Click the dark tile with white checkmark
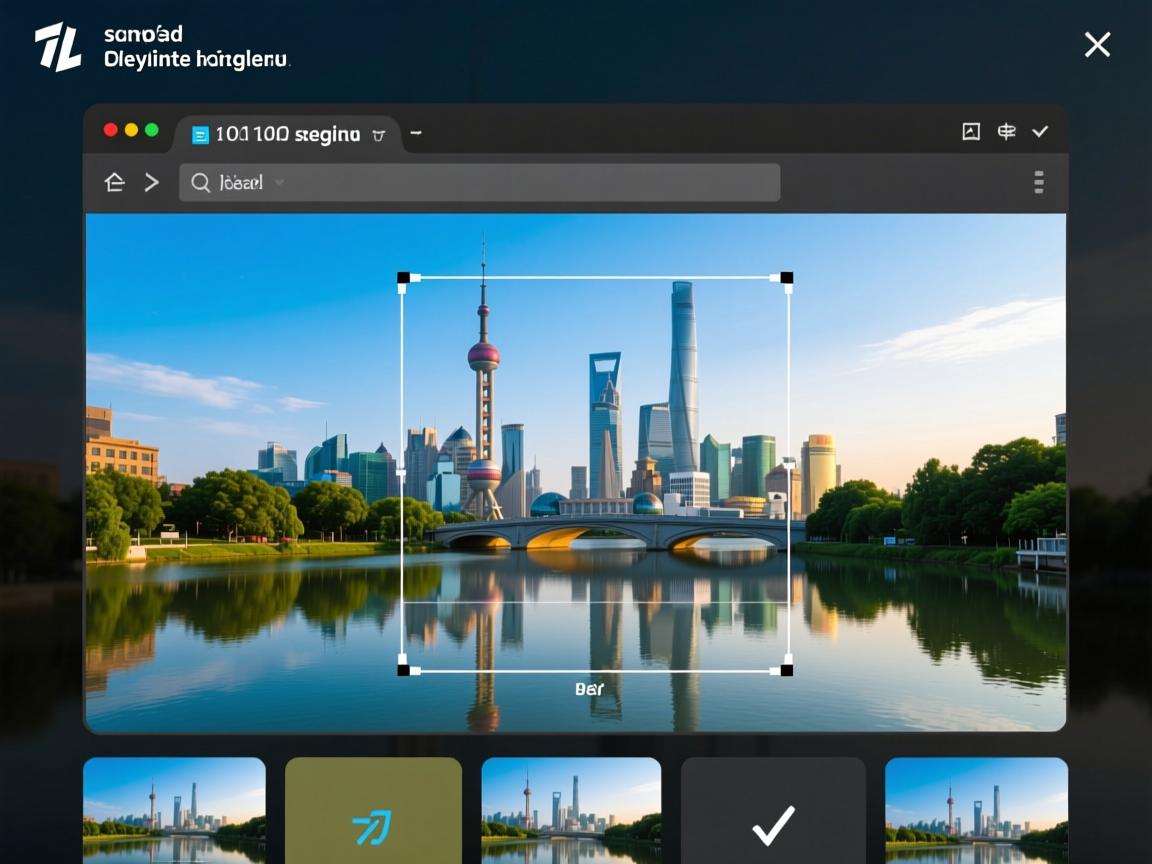 tap(773, 810)
